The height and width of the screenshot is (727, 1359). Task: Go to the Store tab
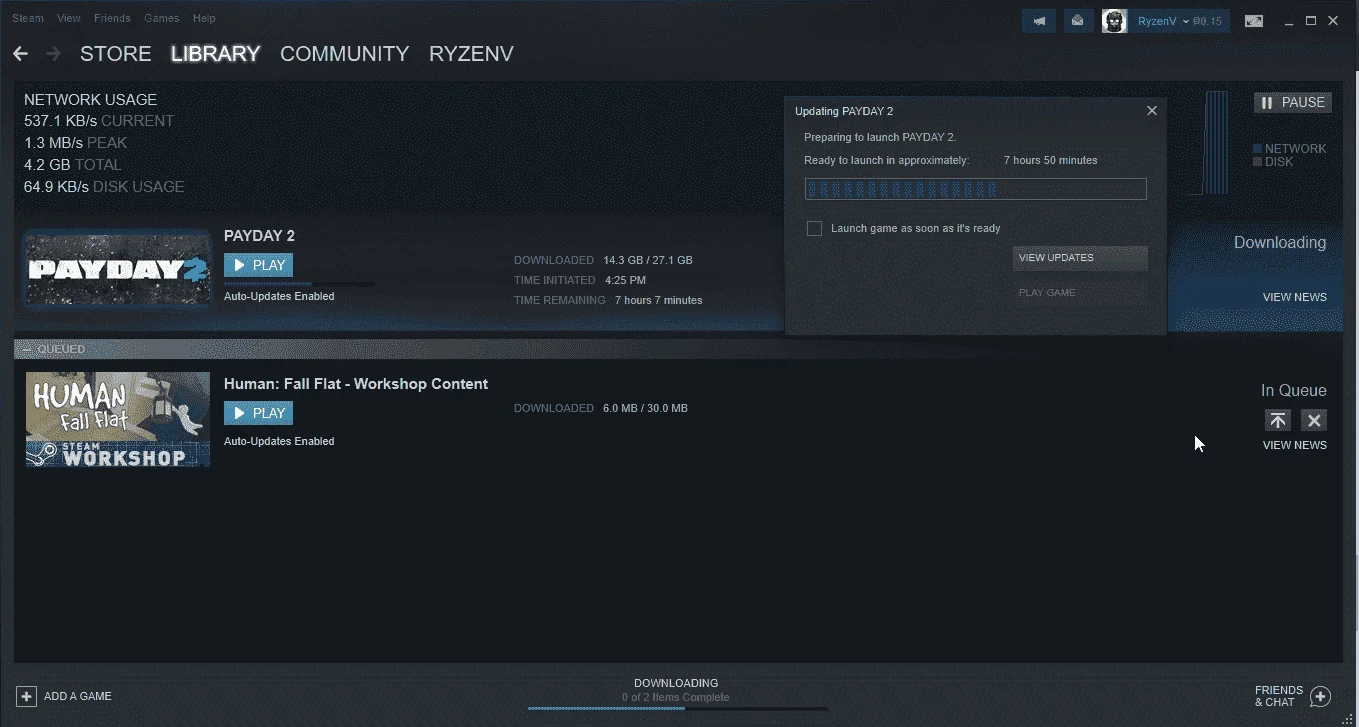[116, 54]
